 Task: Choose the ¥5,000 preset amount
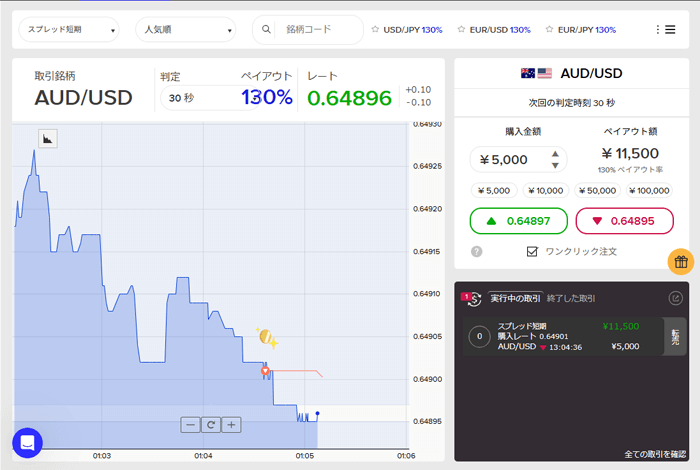494,191
